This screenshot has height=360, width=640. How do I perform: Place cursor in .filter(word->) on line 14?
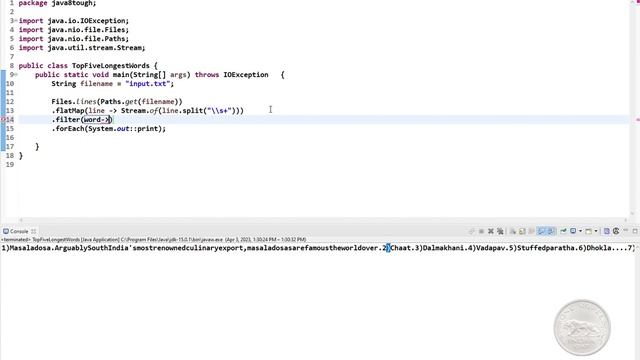pyautogui.click(x=82, y=120)
